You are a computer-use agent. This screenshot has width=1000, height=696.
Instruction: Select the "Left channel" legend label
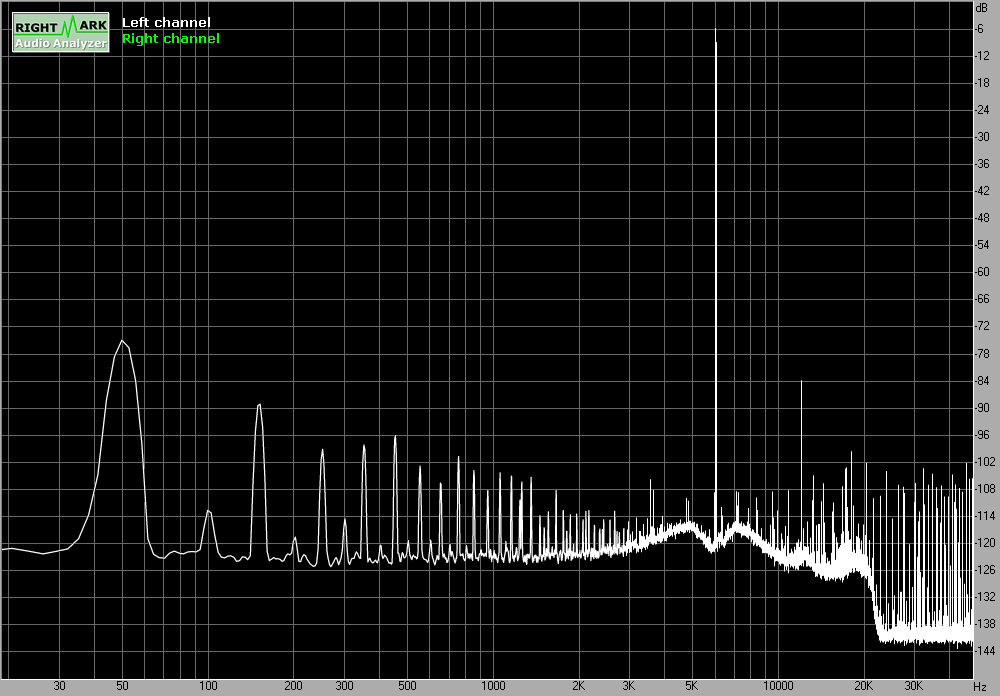[166, 22]
